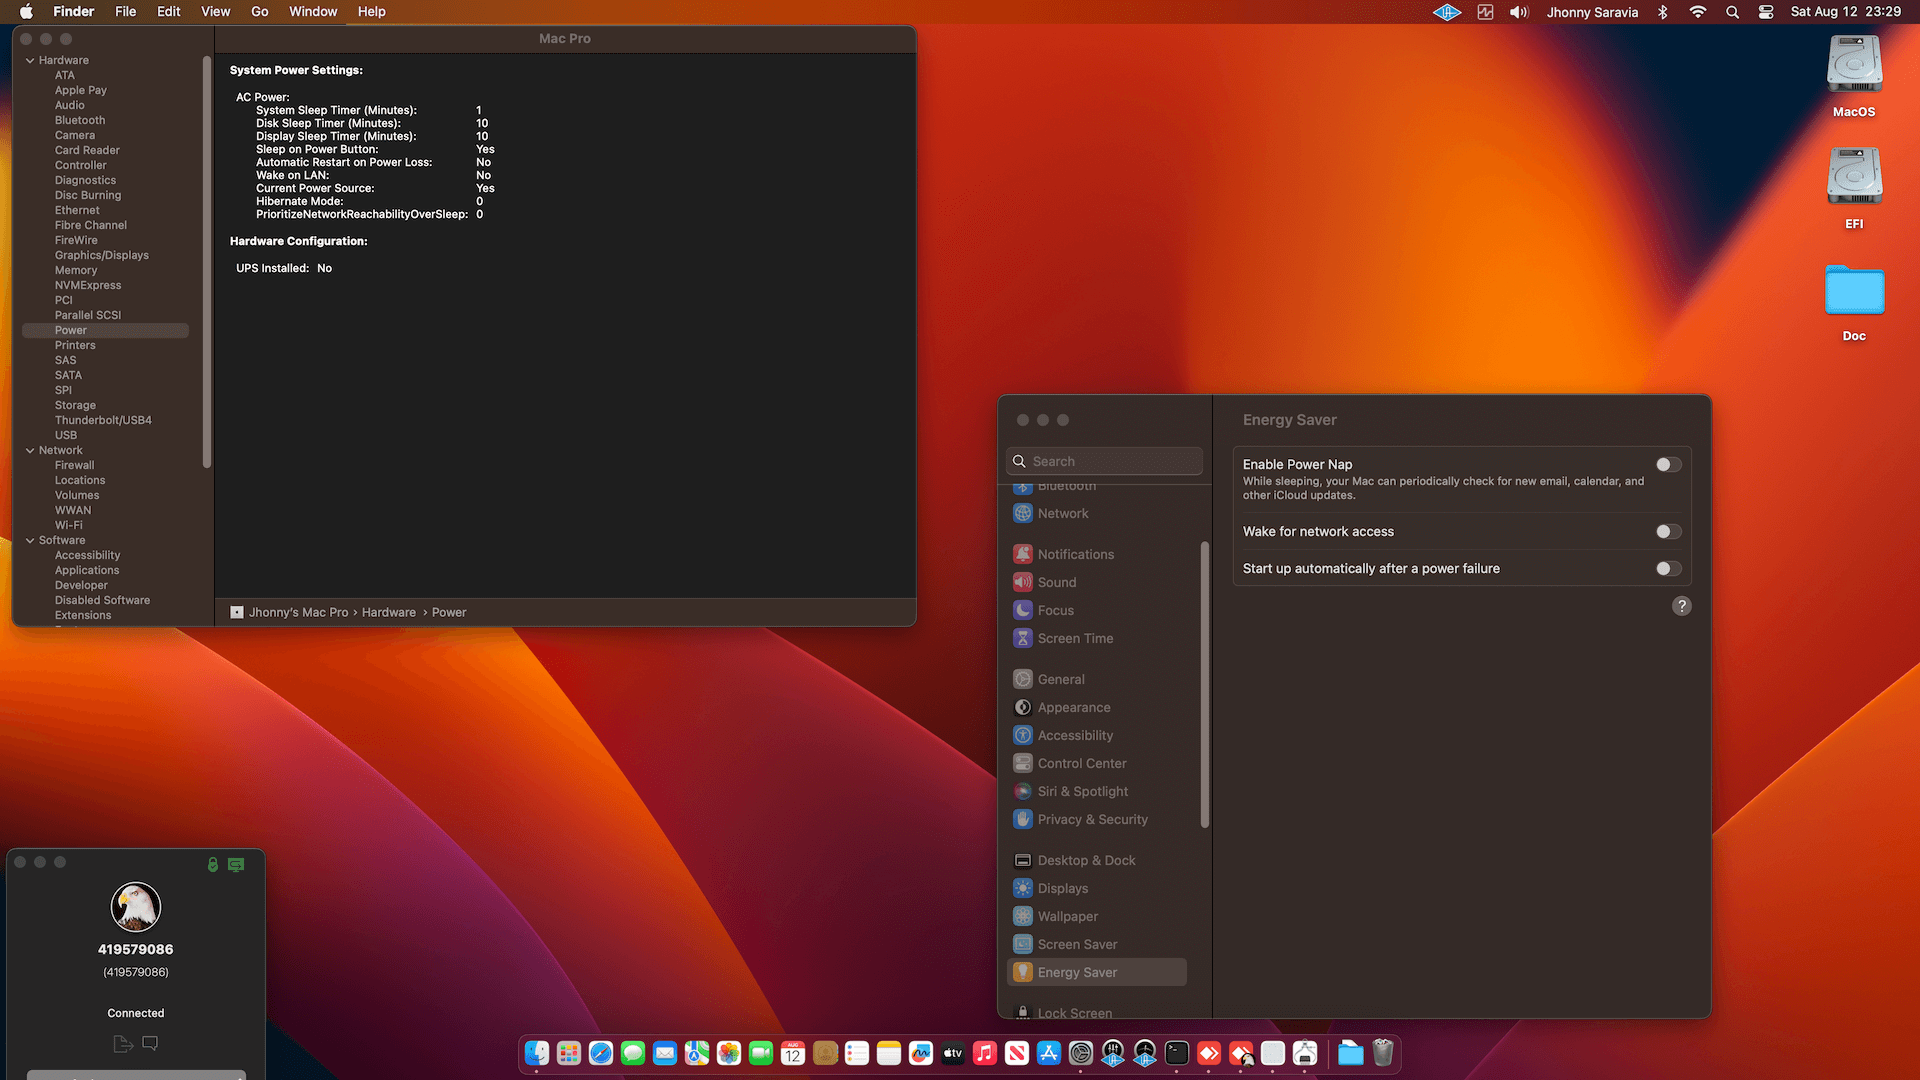The width and height of the screenshot is (1920, 1080).
Task: Open Finder from the Dock
Action: tap(537, 1053)
